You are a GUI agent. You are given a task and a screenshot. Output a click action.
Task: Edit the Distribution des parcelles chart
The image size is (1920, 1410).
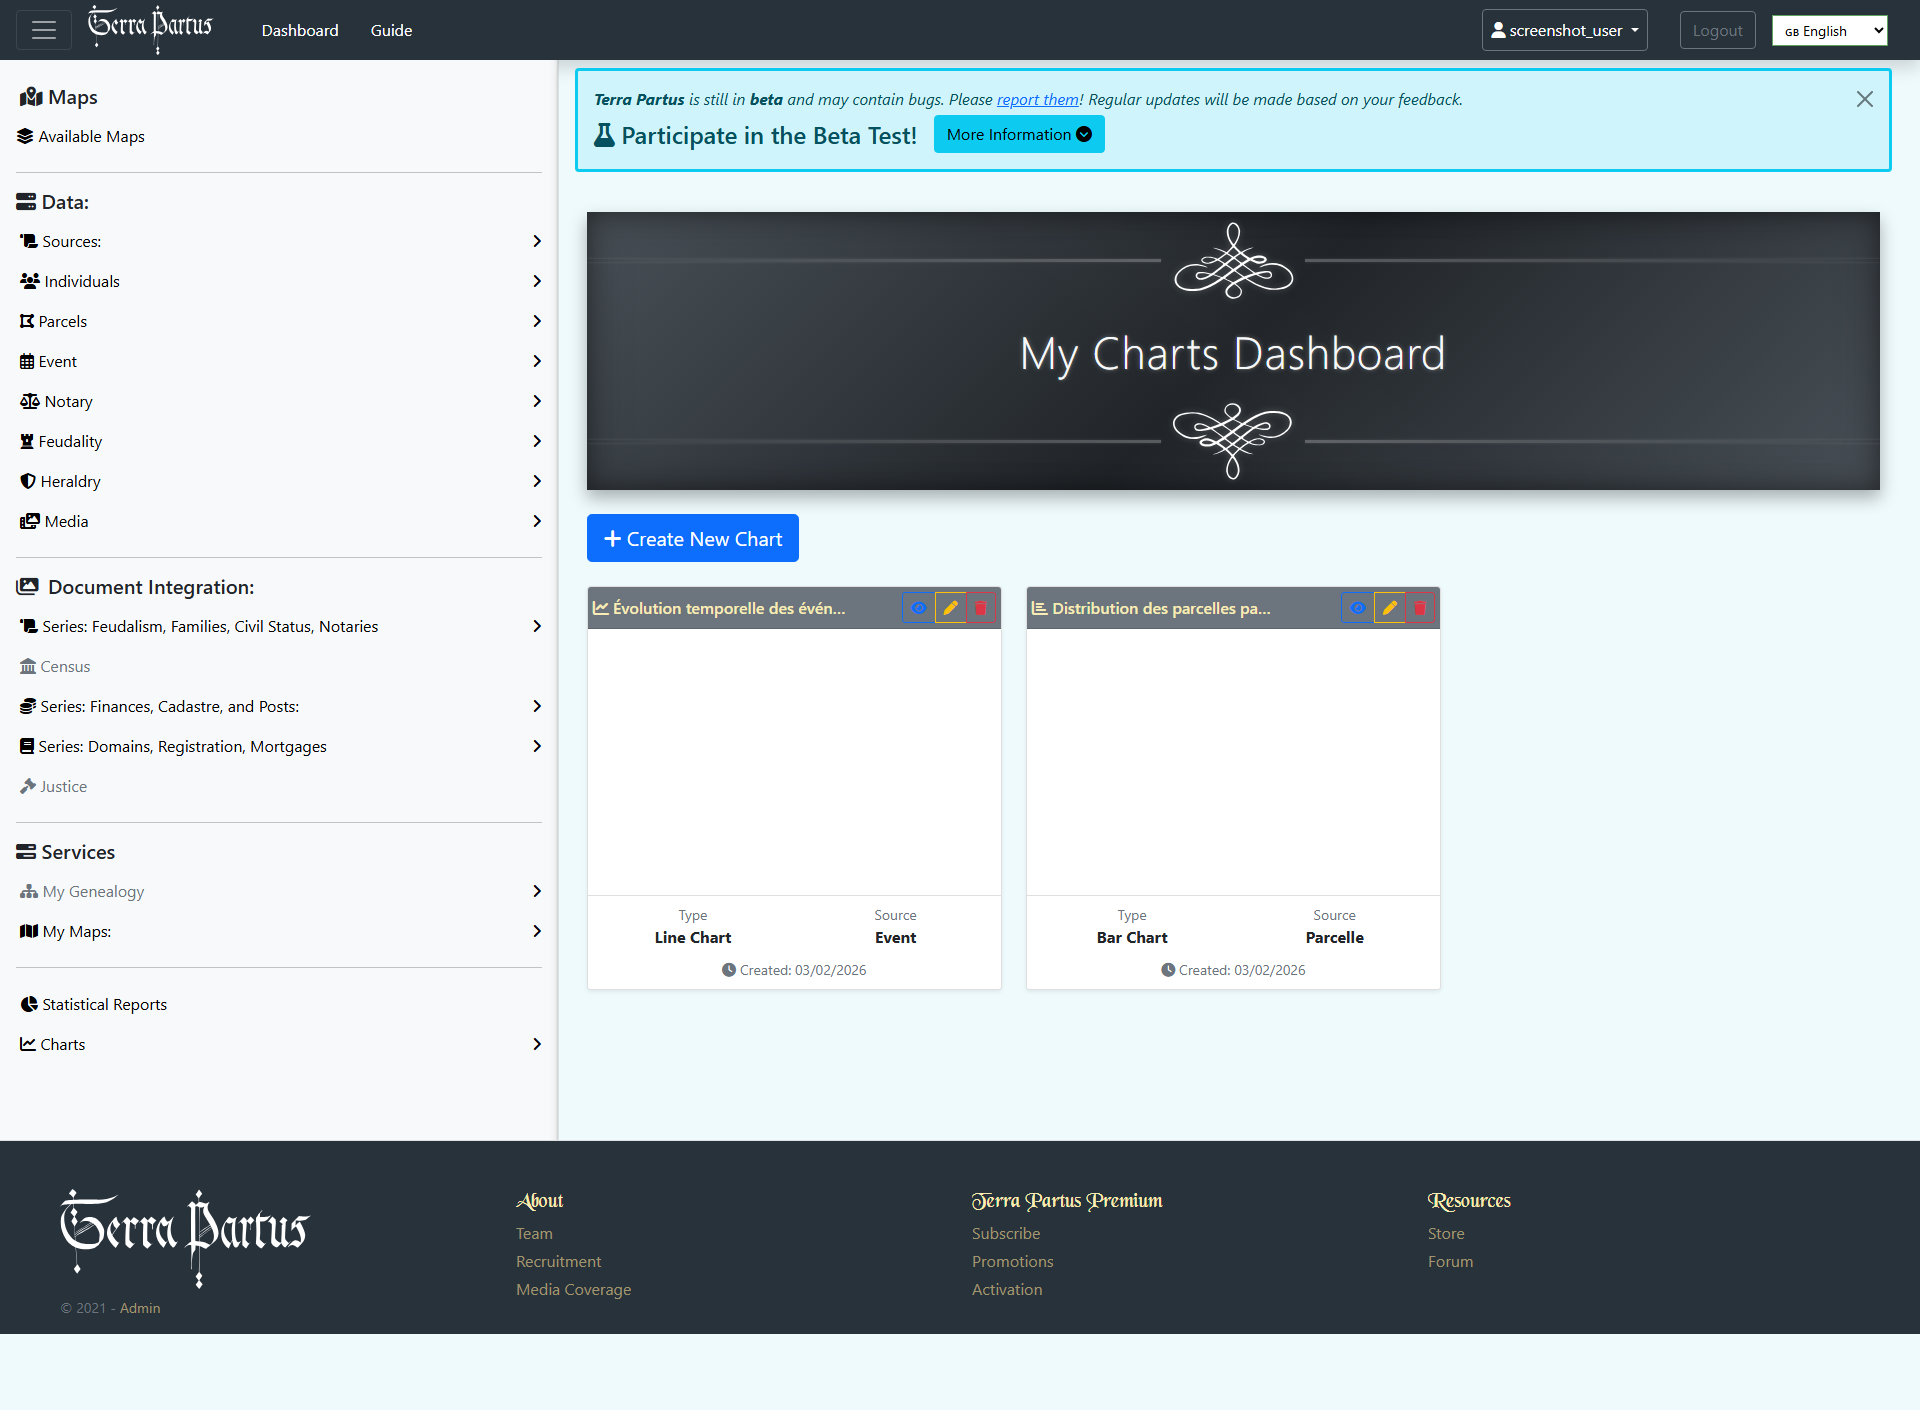coord(1389,607)
